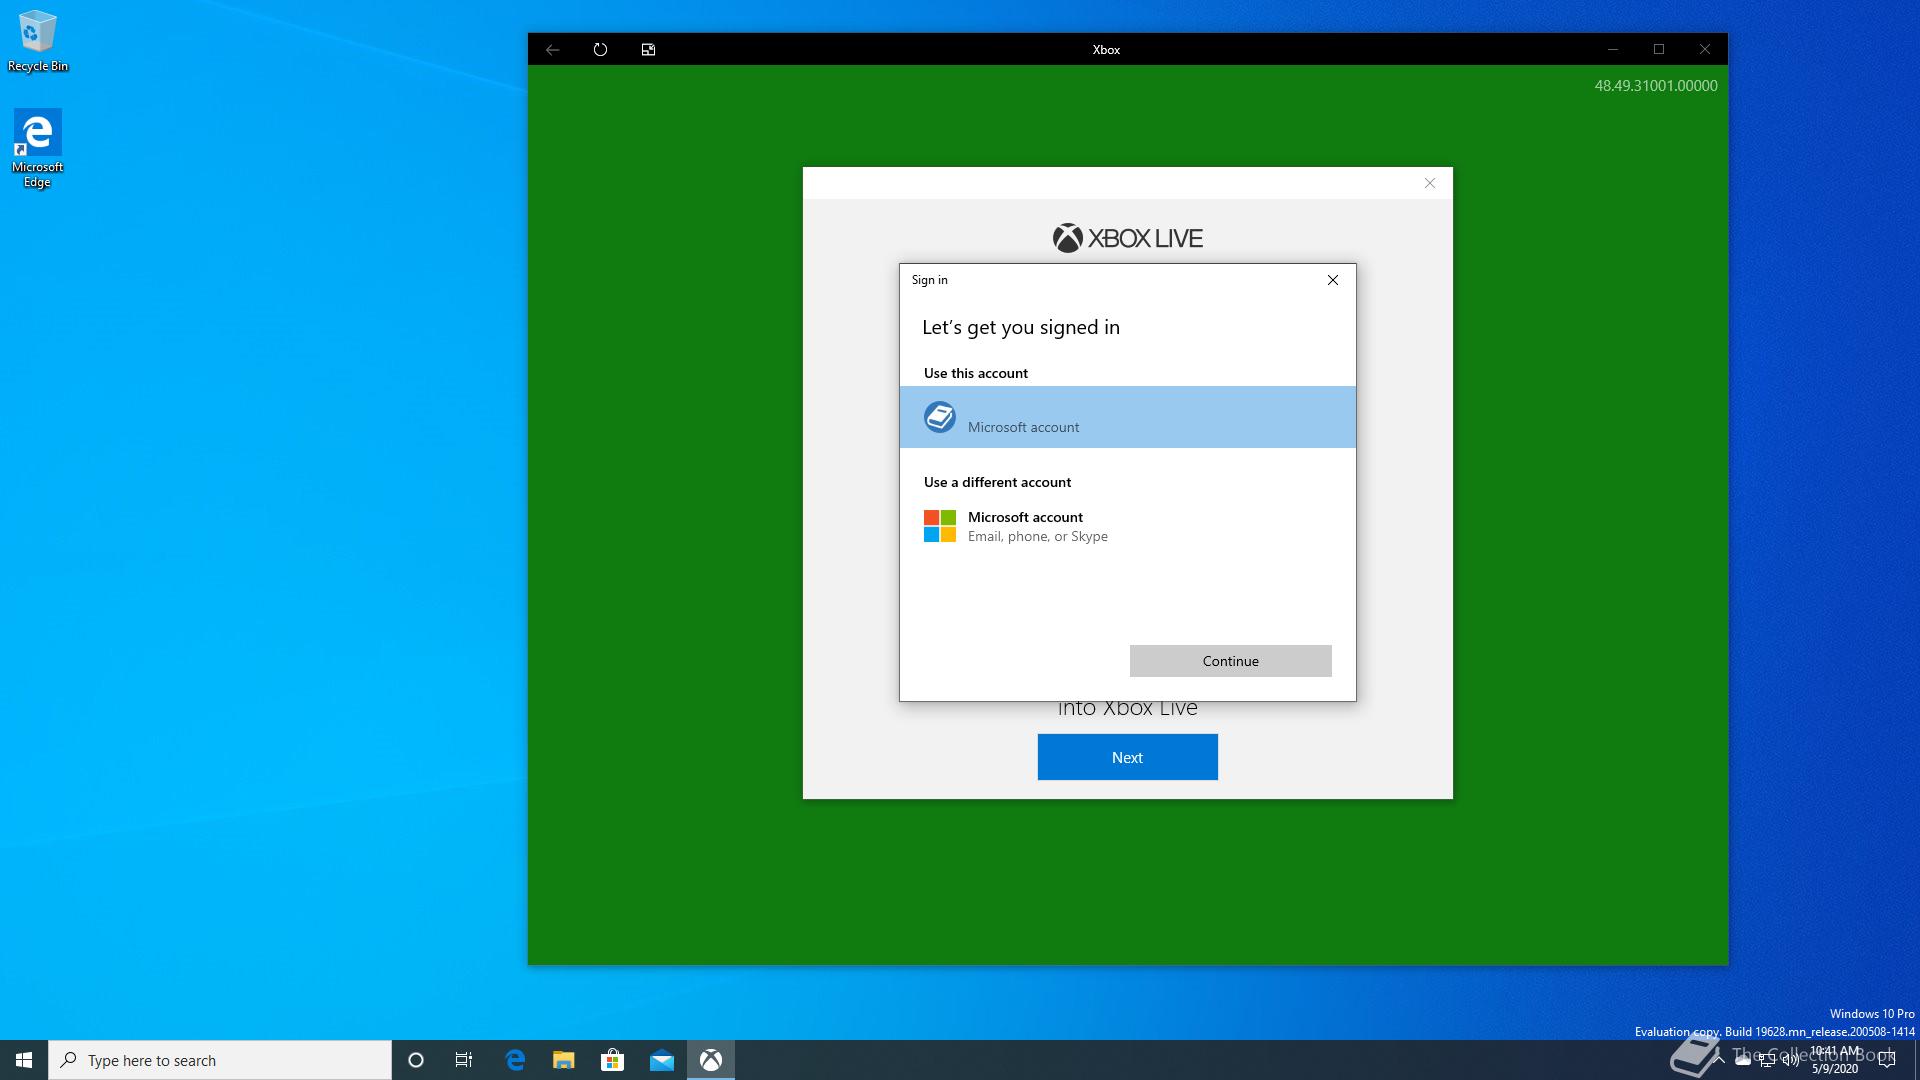Click the Xbox app icon on the taskbar

coord(711,1060)
